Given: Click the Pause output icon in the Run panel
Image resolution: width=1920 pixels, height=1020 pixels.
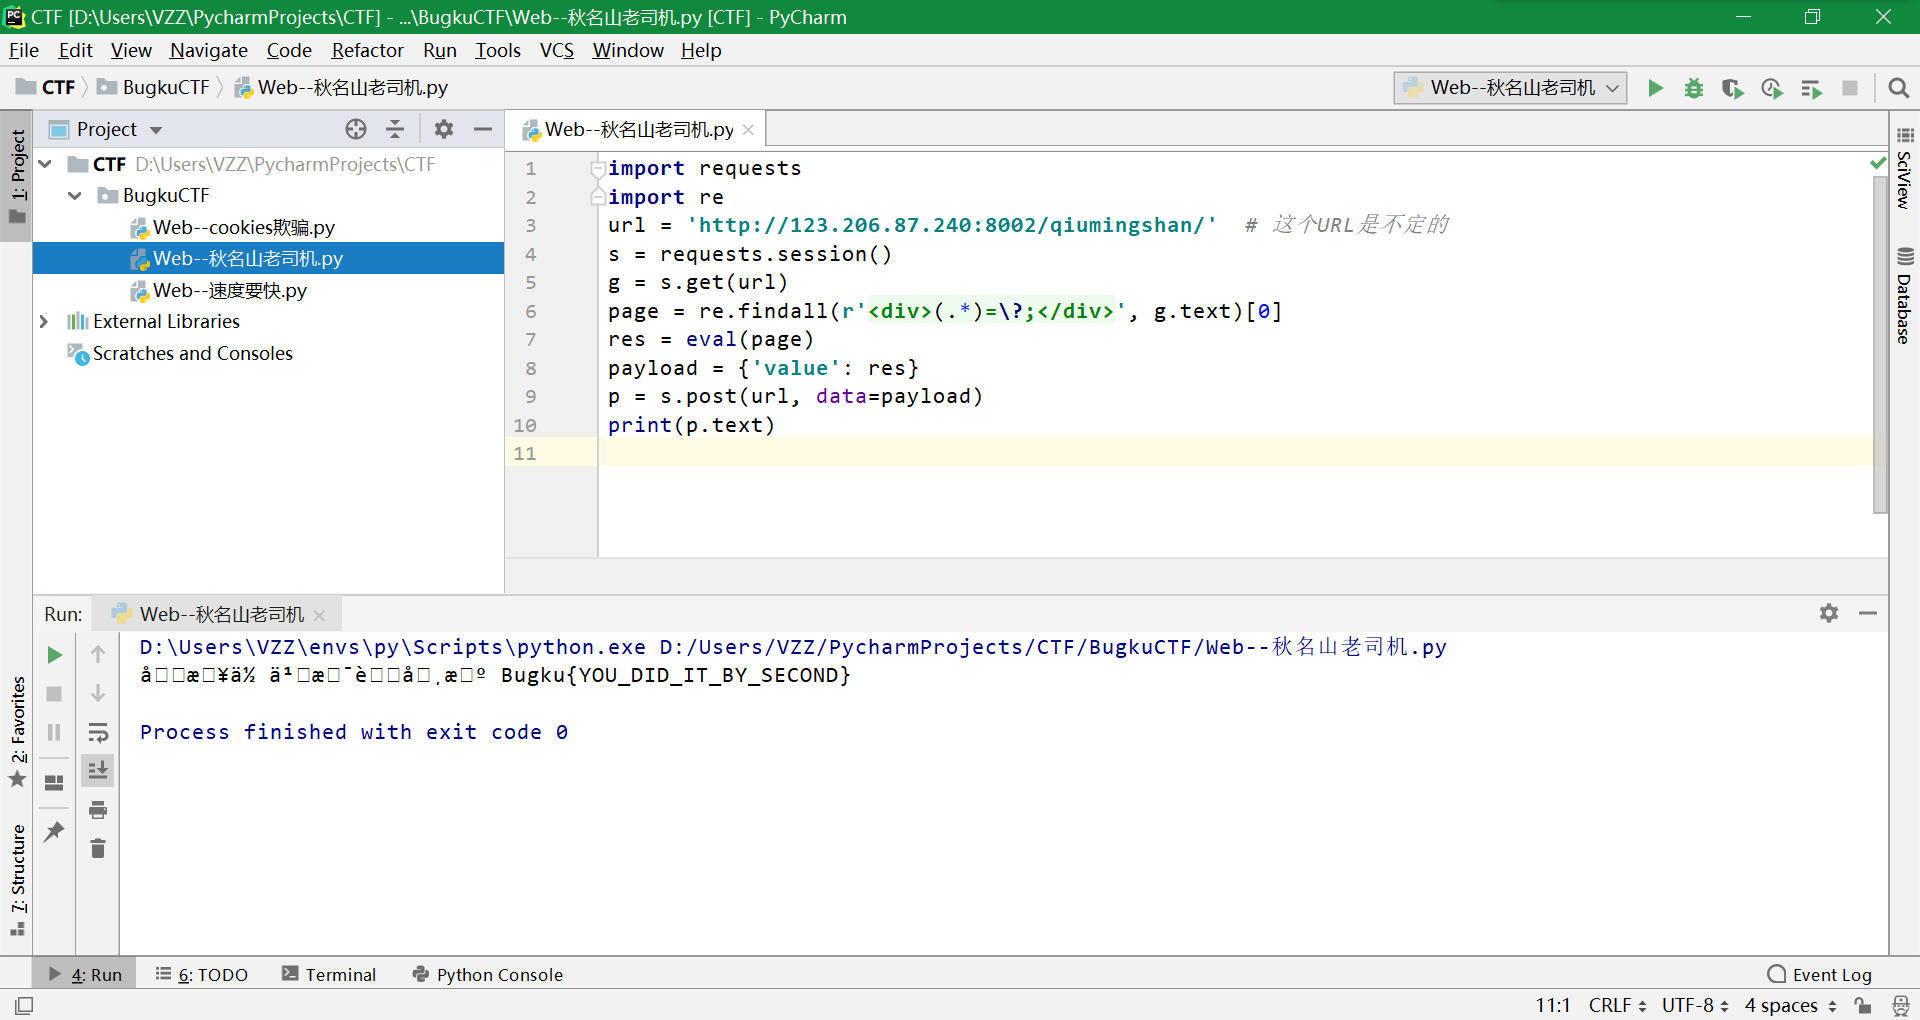Looking at the screenshot, I should coord(54,733).
